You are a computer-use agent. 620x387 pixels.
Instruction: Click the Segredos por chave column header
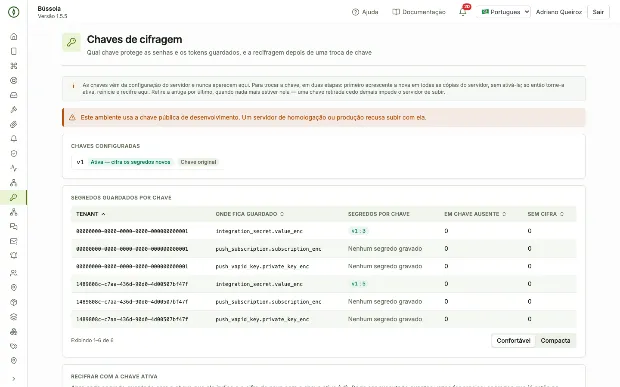pos(378,214)
